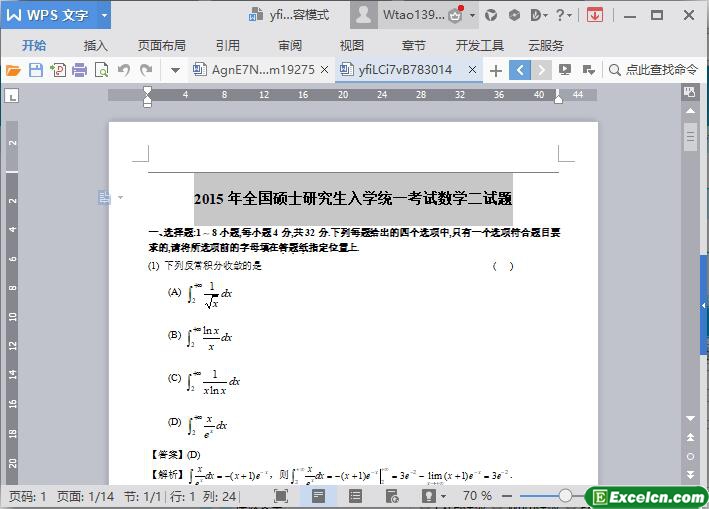709x509 pixels.
Task: Open the Wtao139 account name
Action: coord(413,15)
